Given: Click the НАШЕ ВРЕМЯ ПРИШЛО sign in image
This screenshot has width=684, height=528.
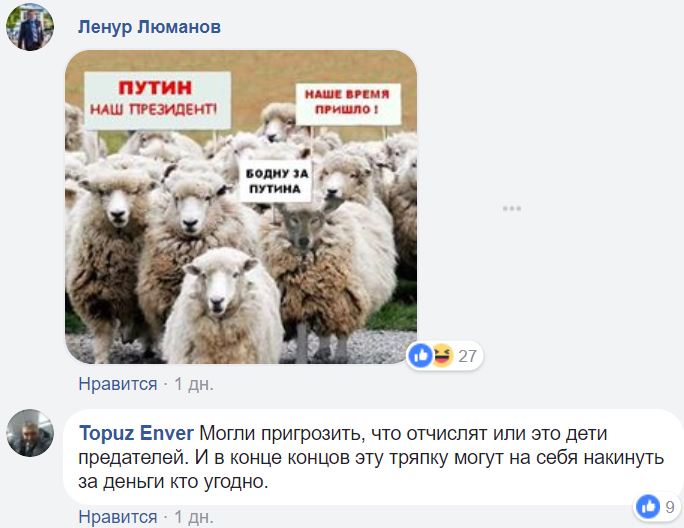Looking at the screenshot, I should [348, 104].
